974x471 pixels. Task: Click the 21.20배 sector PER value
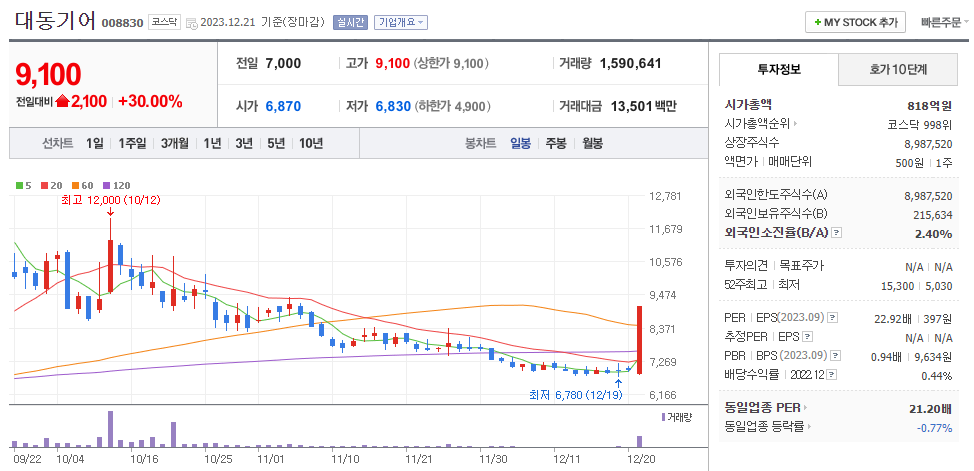pos(930,409)
